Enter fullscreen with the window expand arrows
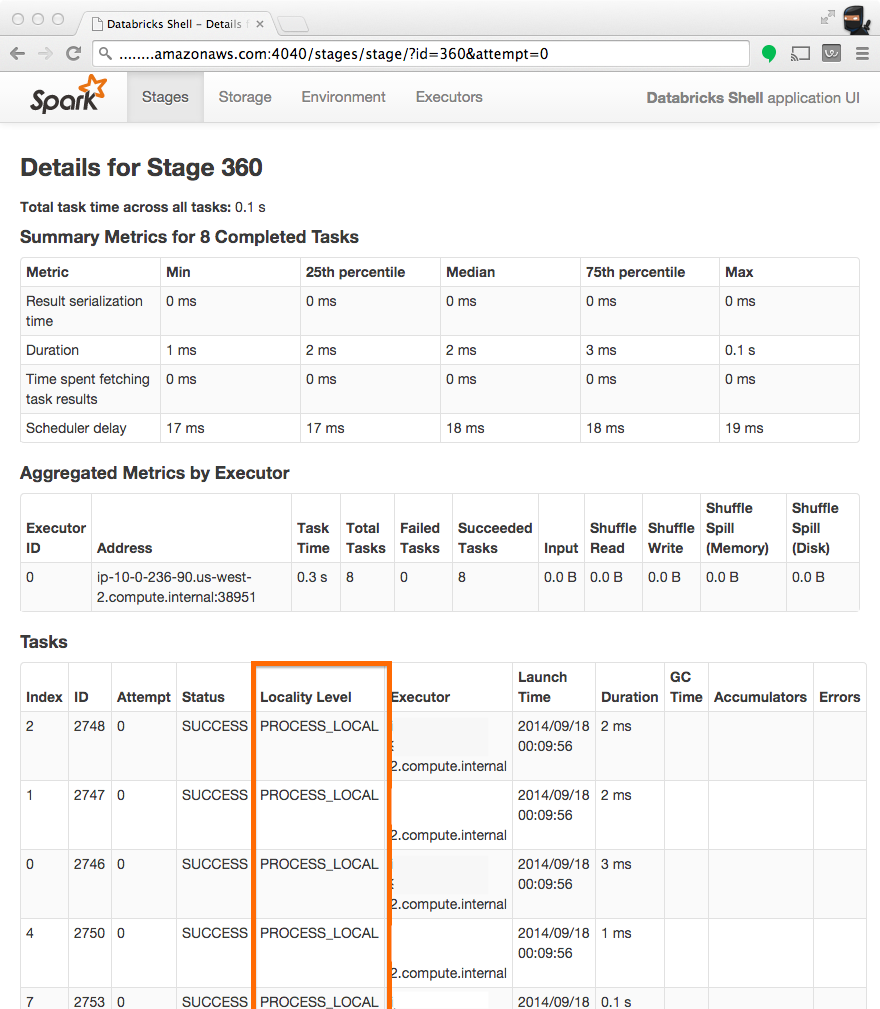 827,17
